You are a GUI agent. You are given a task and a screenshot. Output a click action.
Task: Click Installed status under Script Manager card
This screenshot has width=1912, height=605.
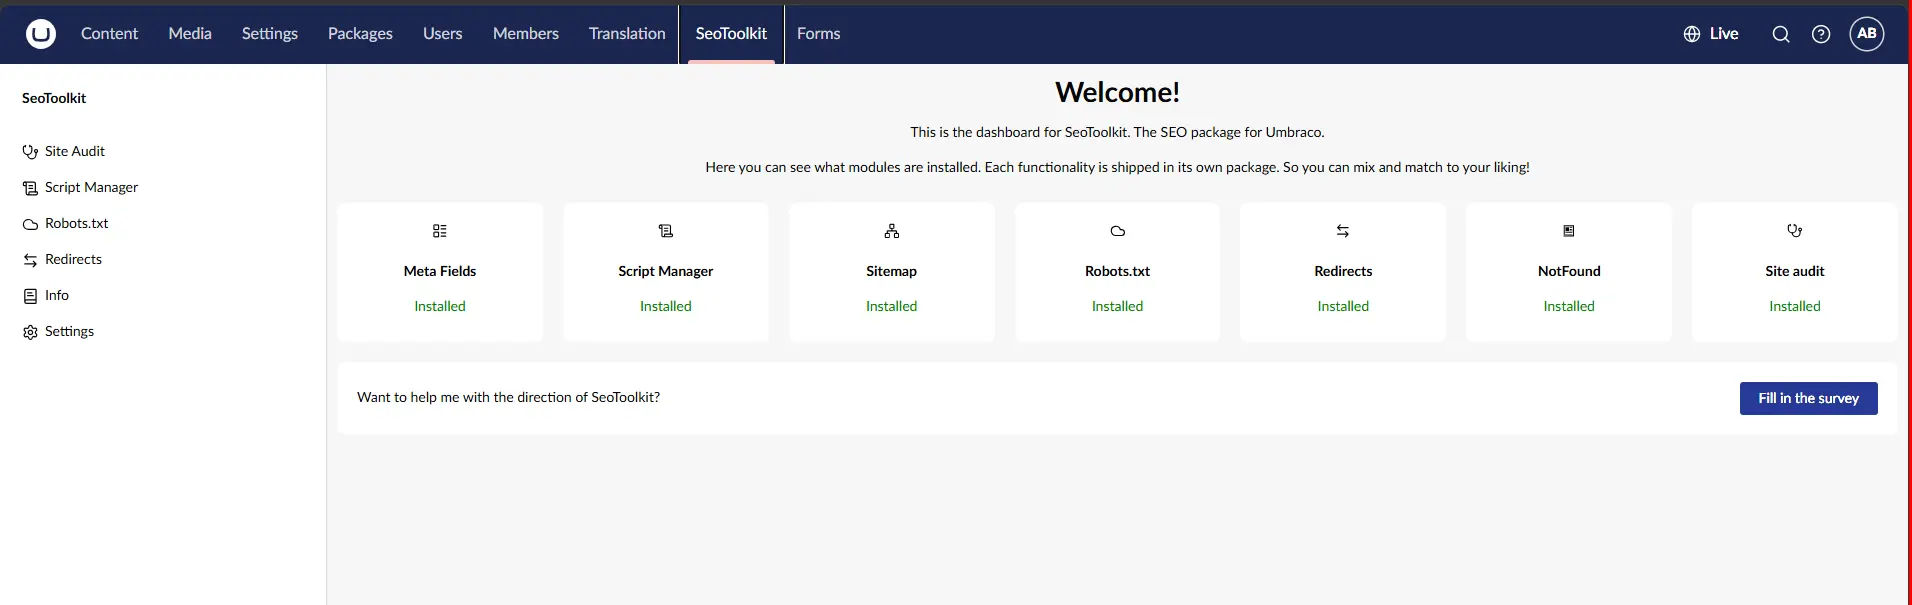[666, 306]
